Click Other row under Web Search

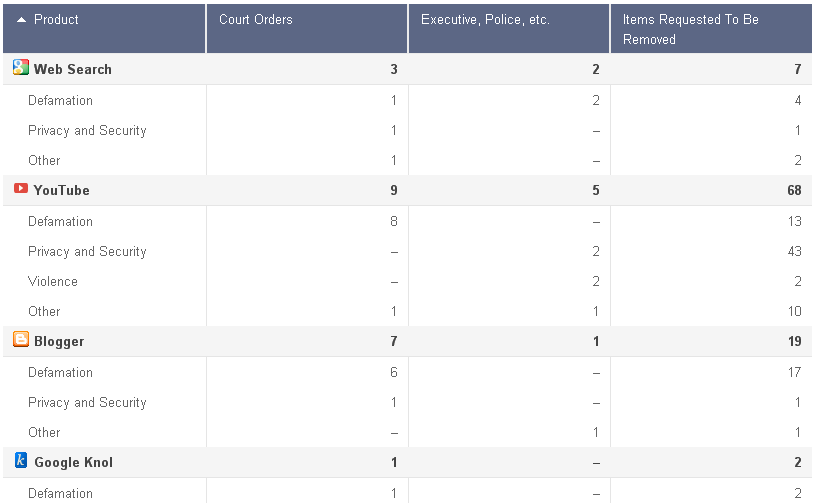point(44,161)
